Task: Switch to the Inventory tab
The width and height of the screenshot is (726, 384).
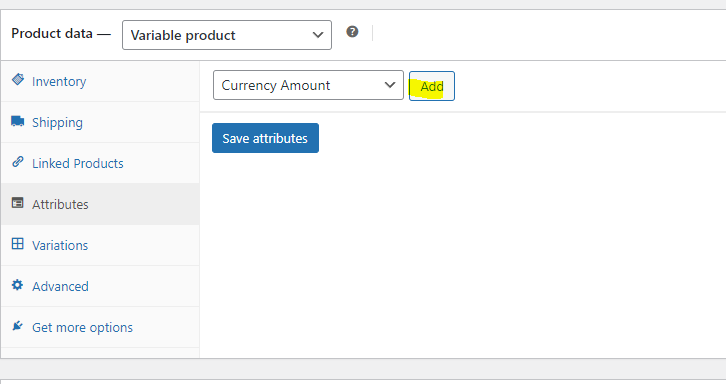Action: coord(100,82)
